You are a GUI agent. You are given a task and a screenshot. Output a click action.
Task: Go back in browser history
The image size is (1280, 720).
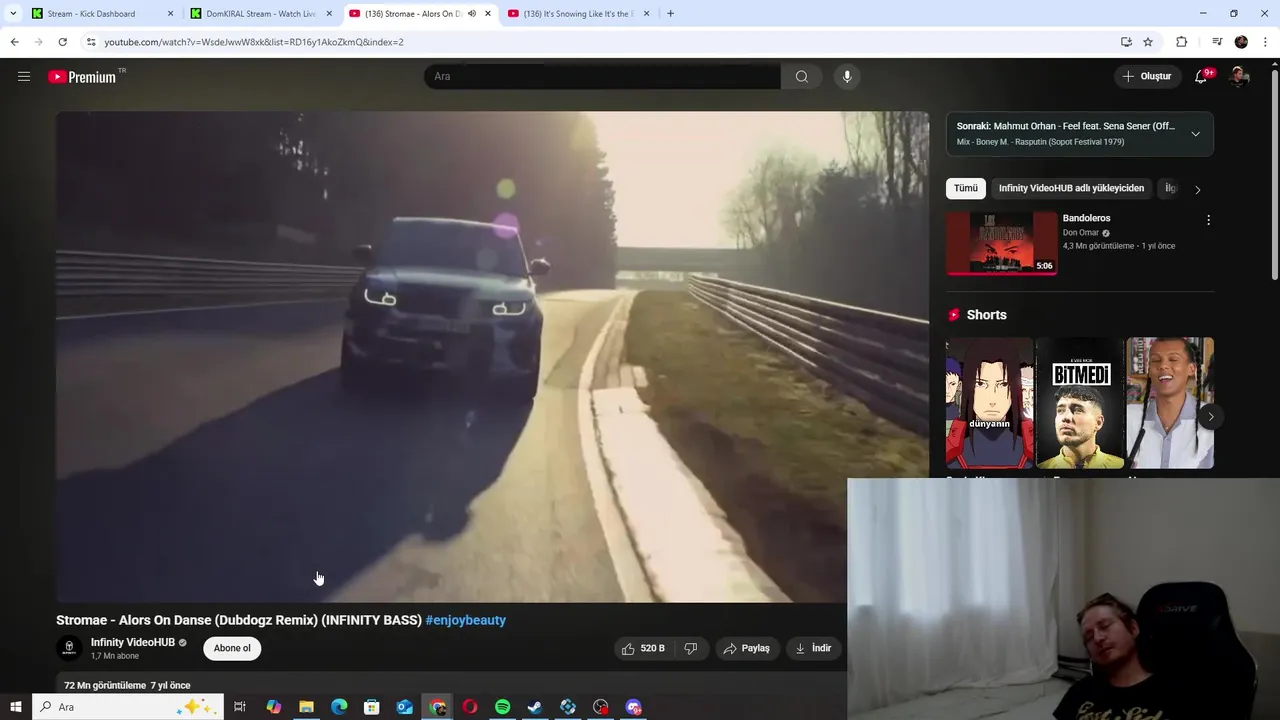pyautogui.click(x=14, y=42)
